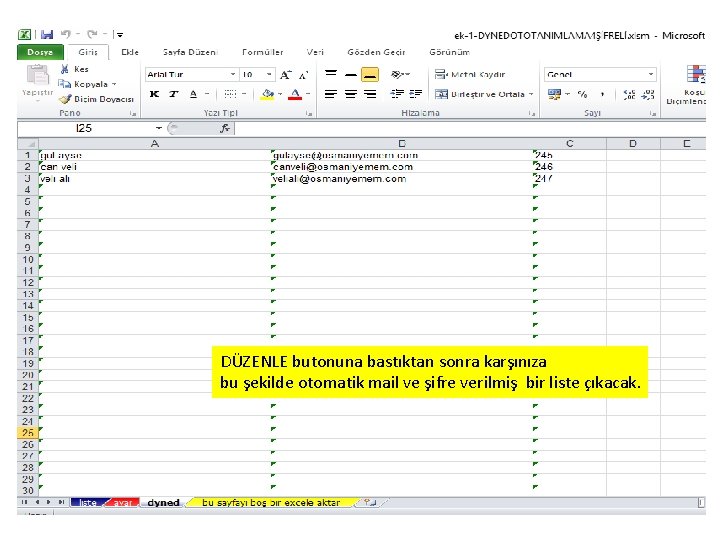
Task: Open the Hizalama dialog launcher
Action: click(x=532, y=113)
